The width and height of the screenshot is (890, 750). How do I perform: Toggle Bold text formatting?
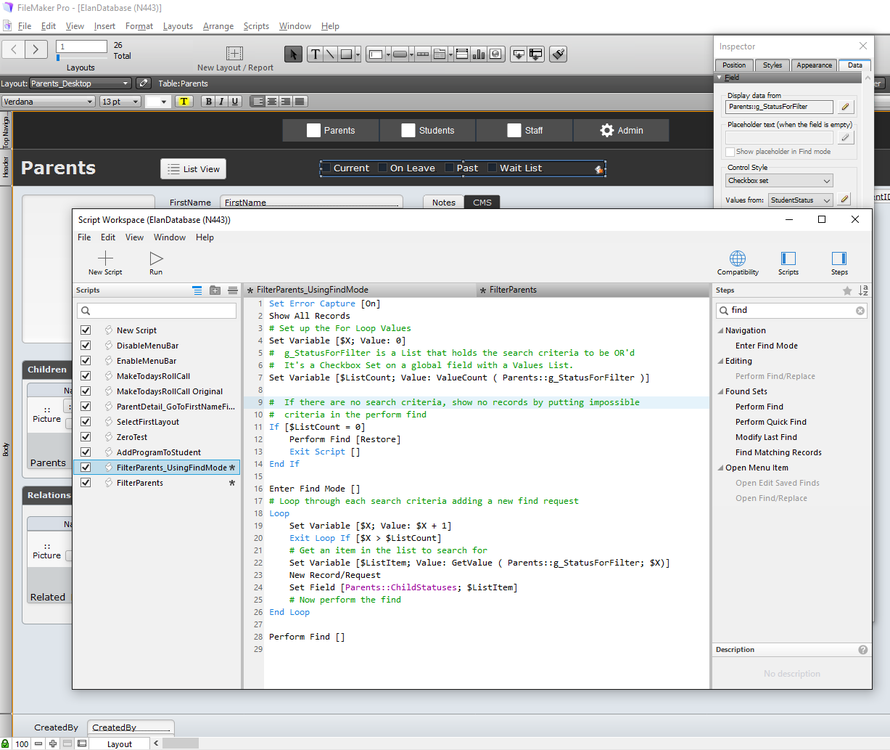click(x=208, y=102)
